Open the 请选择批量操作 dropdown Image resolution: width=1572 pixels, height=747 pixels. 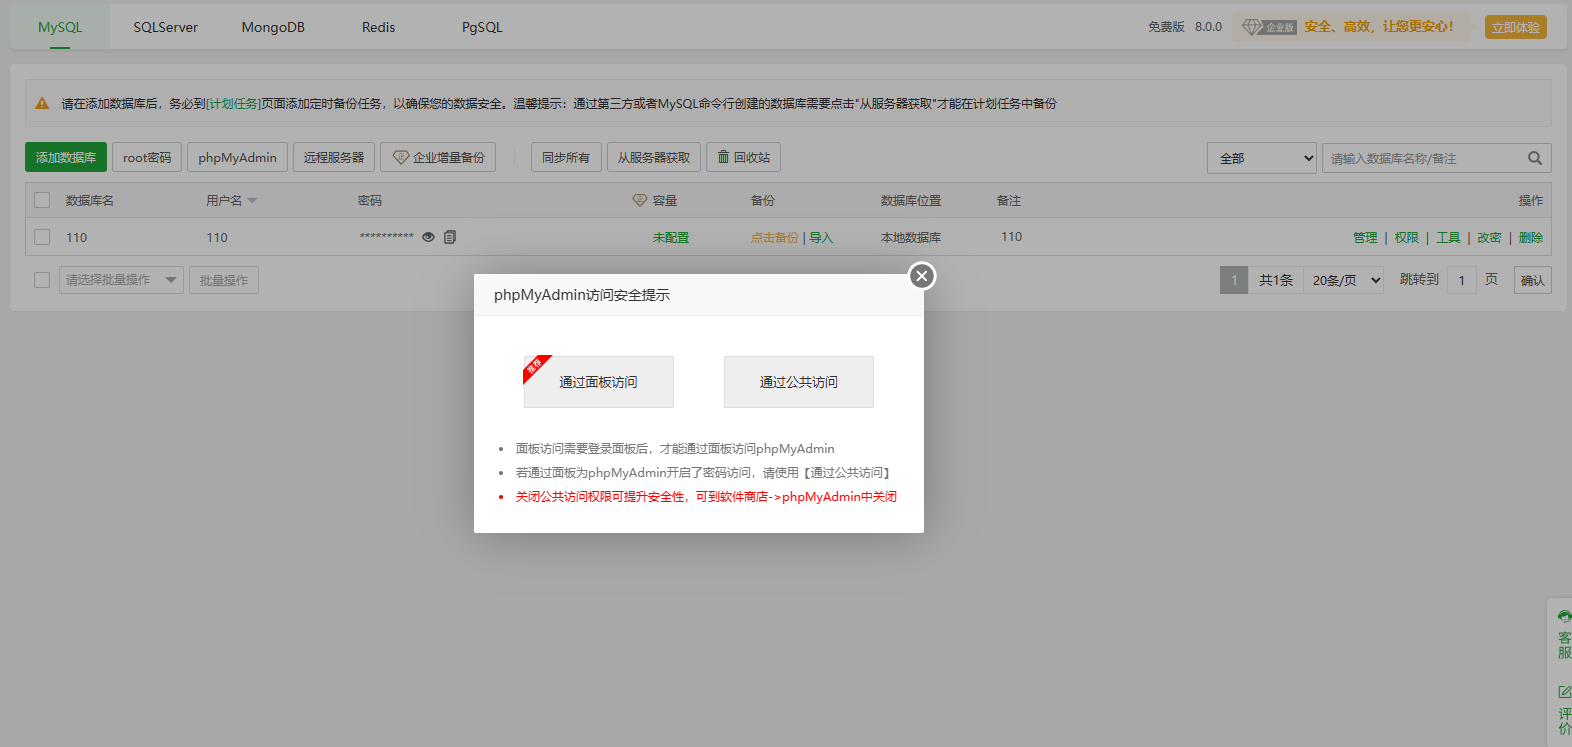(x=121, y=280)
